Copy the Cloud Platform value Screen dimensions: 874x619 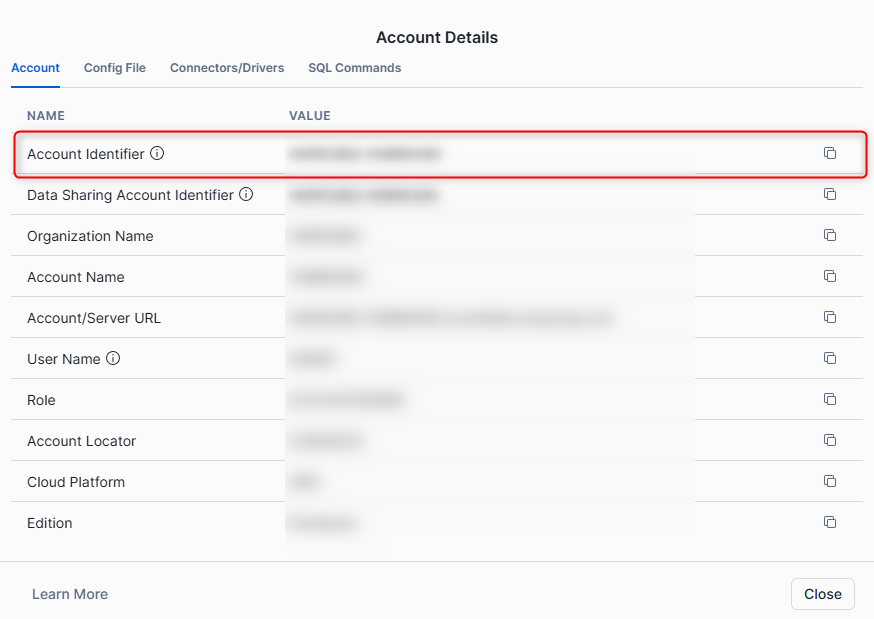click(829, 481)
